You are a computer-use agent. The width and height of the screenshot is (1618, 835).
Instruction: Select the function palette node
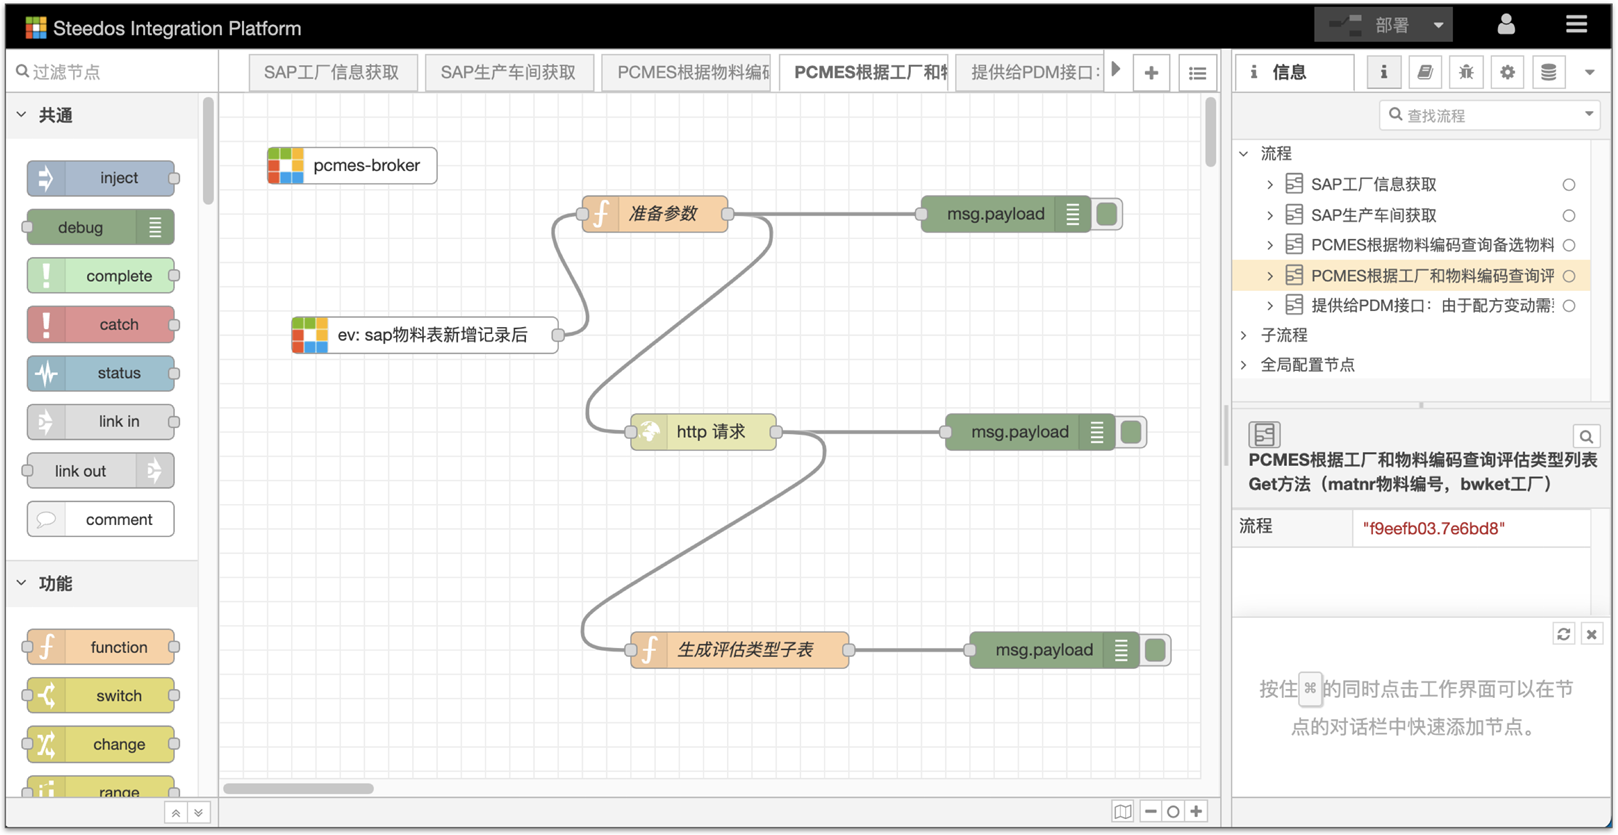[x=101, y=647]
